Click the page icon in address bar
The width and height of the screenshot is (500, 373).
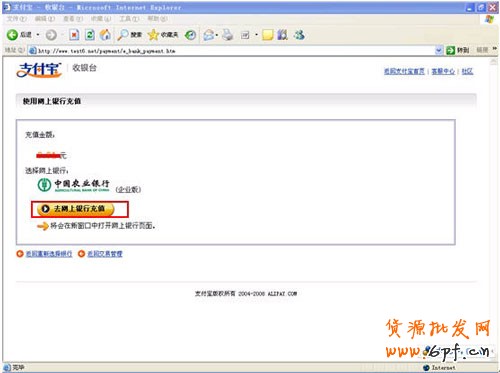coord(33,51)
